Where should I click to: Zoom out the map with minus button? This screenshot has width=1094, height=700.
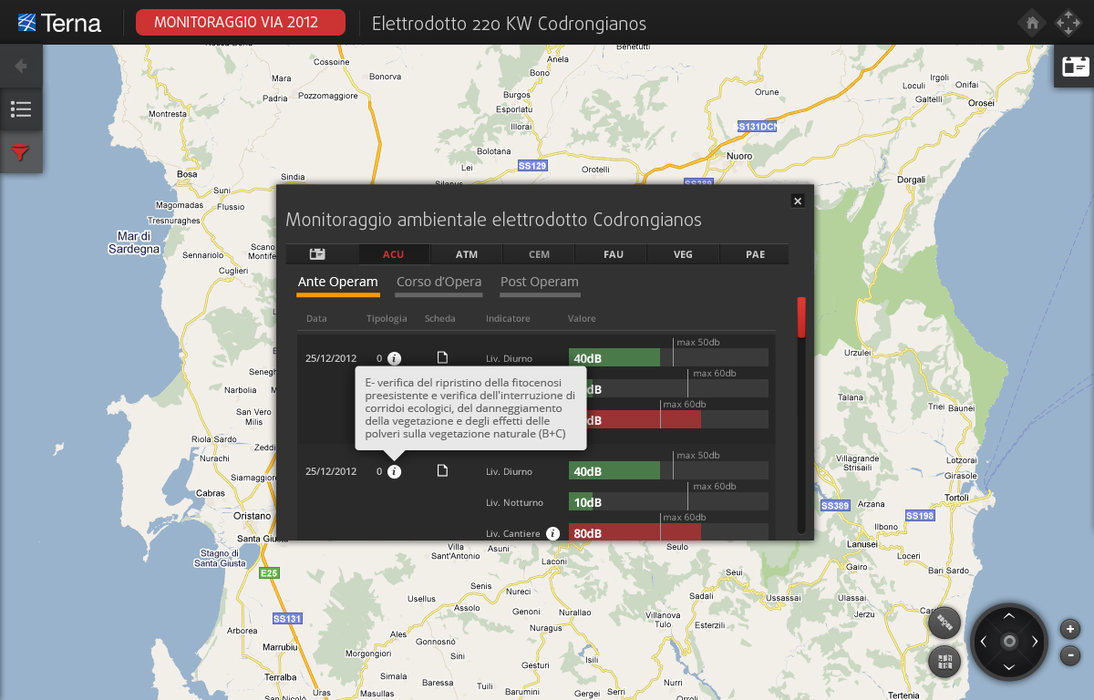1070,656
